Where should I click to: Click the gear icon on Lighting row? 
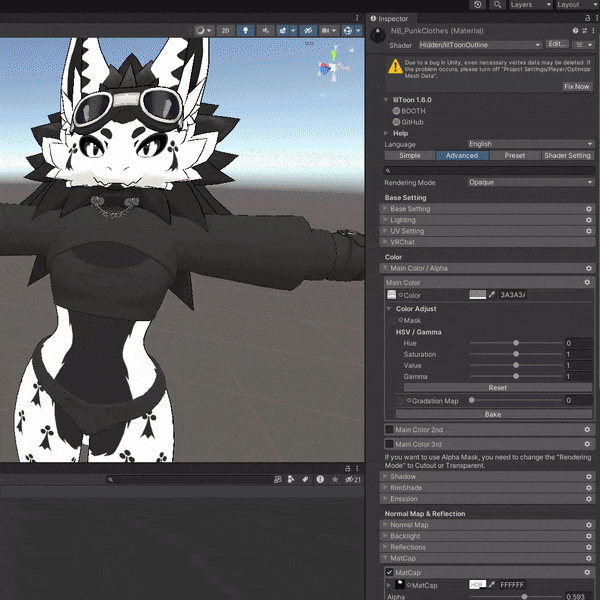click(x=589, y=220)
